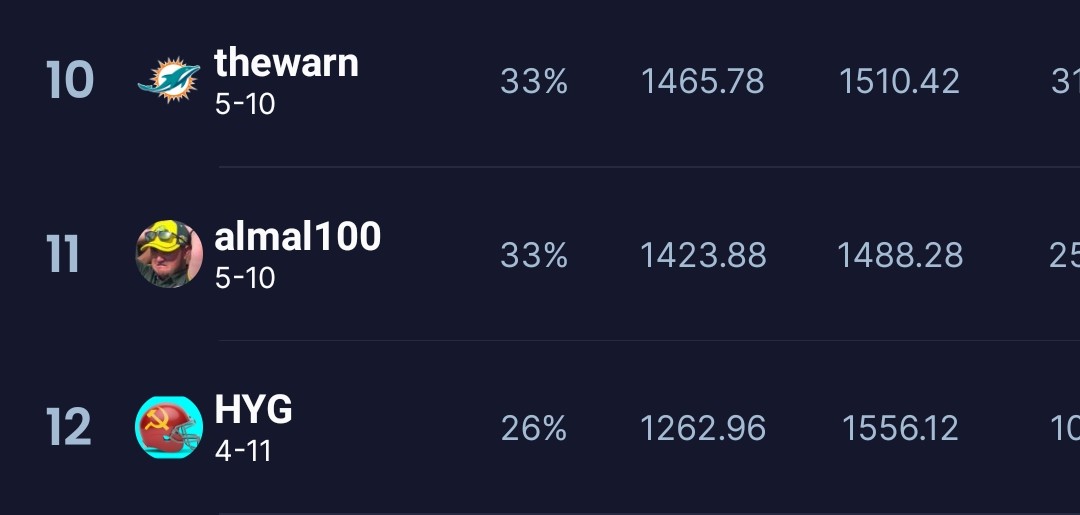Click the 4-11 record under HYG
This screenshot has height=515, width=1080.
pyautogui.click(x=243, y=451)
